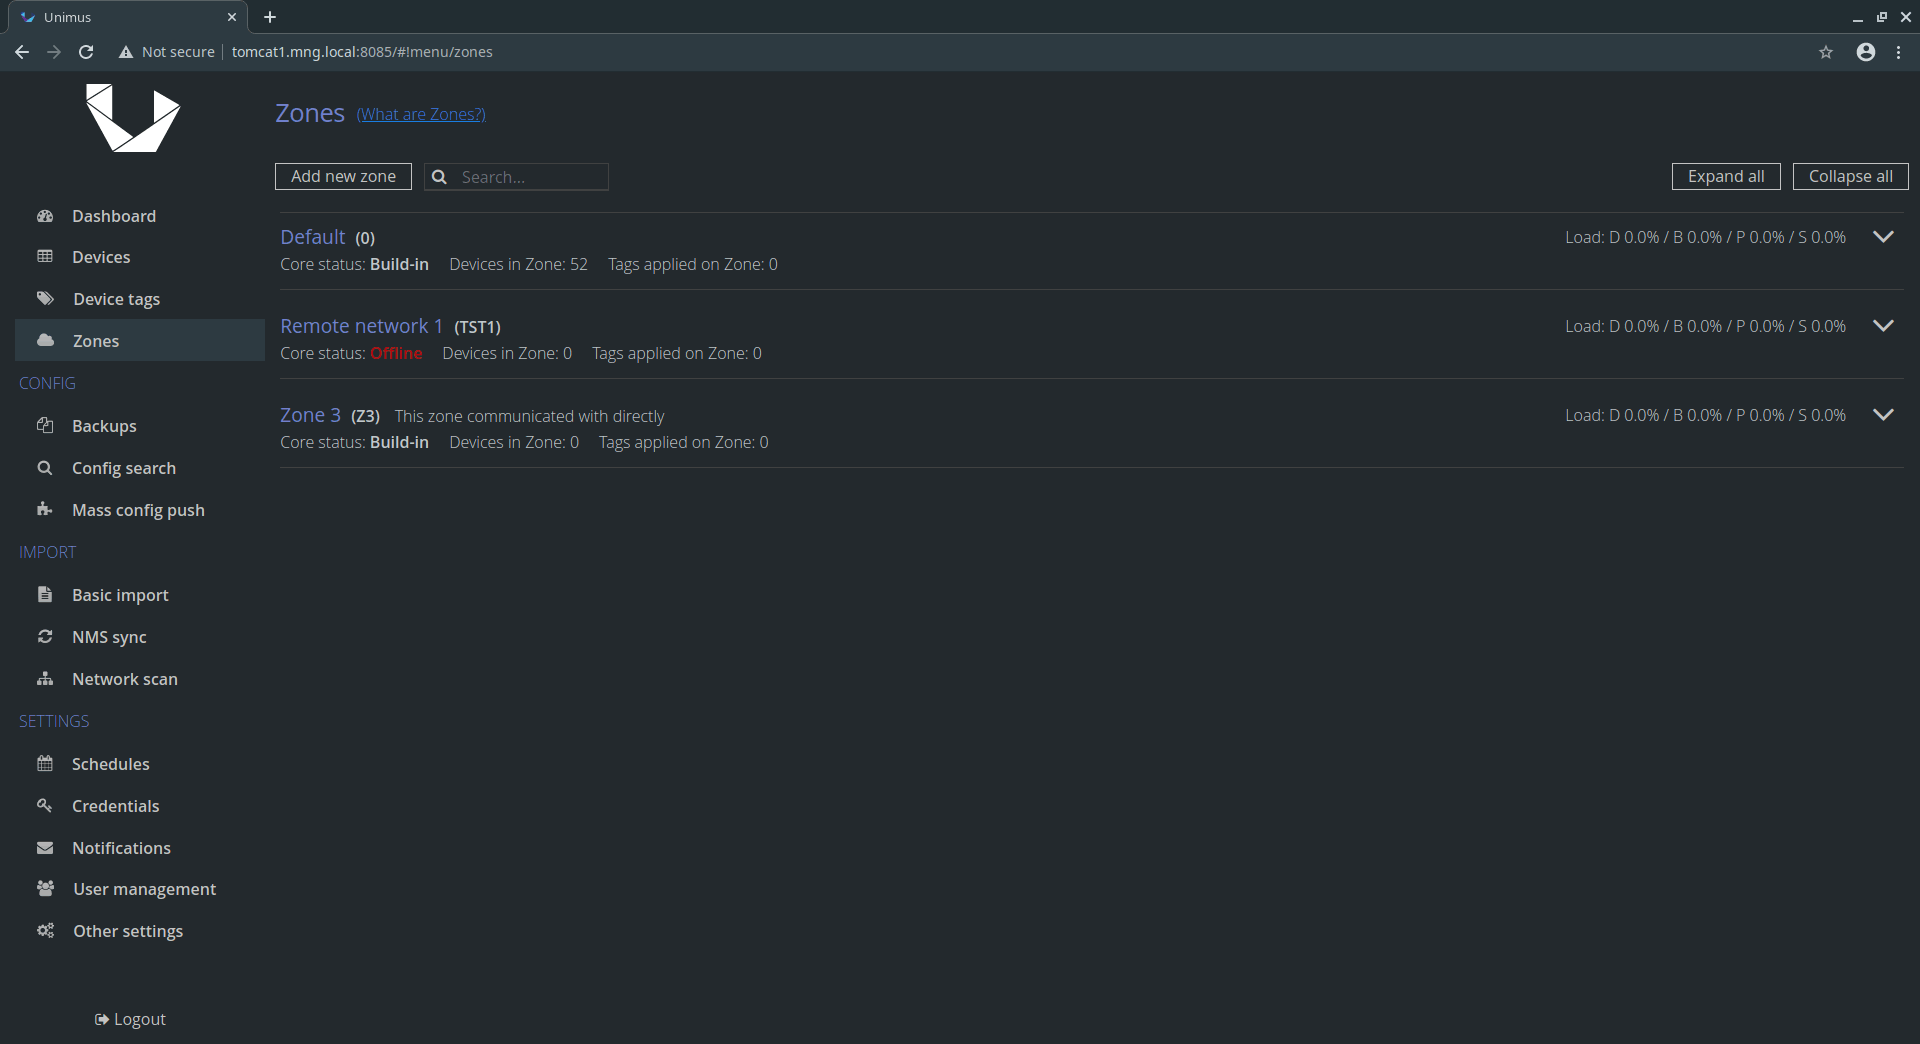This screenshot has width=1920, height=1044.
Task: Click the Credentials key icon
Action: 45,805
